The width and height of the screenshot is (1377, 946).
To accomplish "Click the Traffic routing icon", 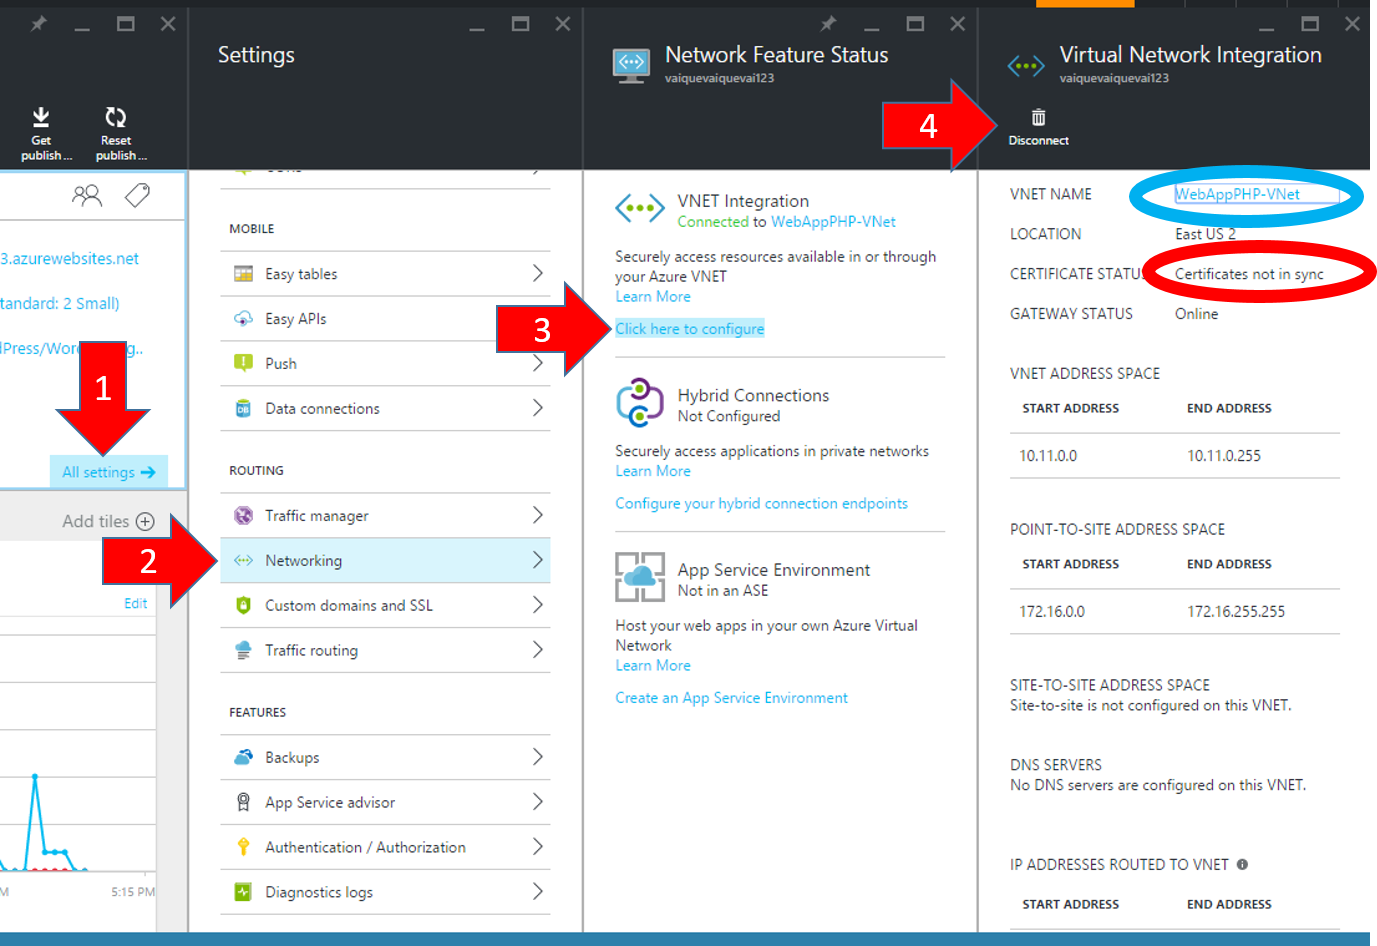I will coord(243,650).
